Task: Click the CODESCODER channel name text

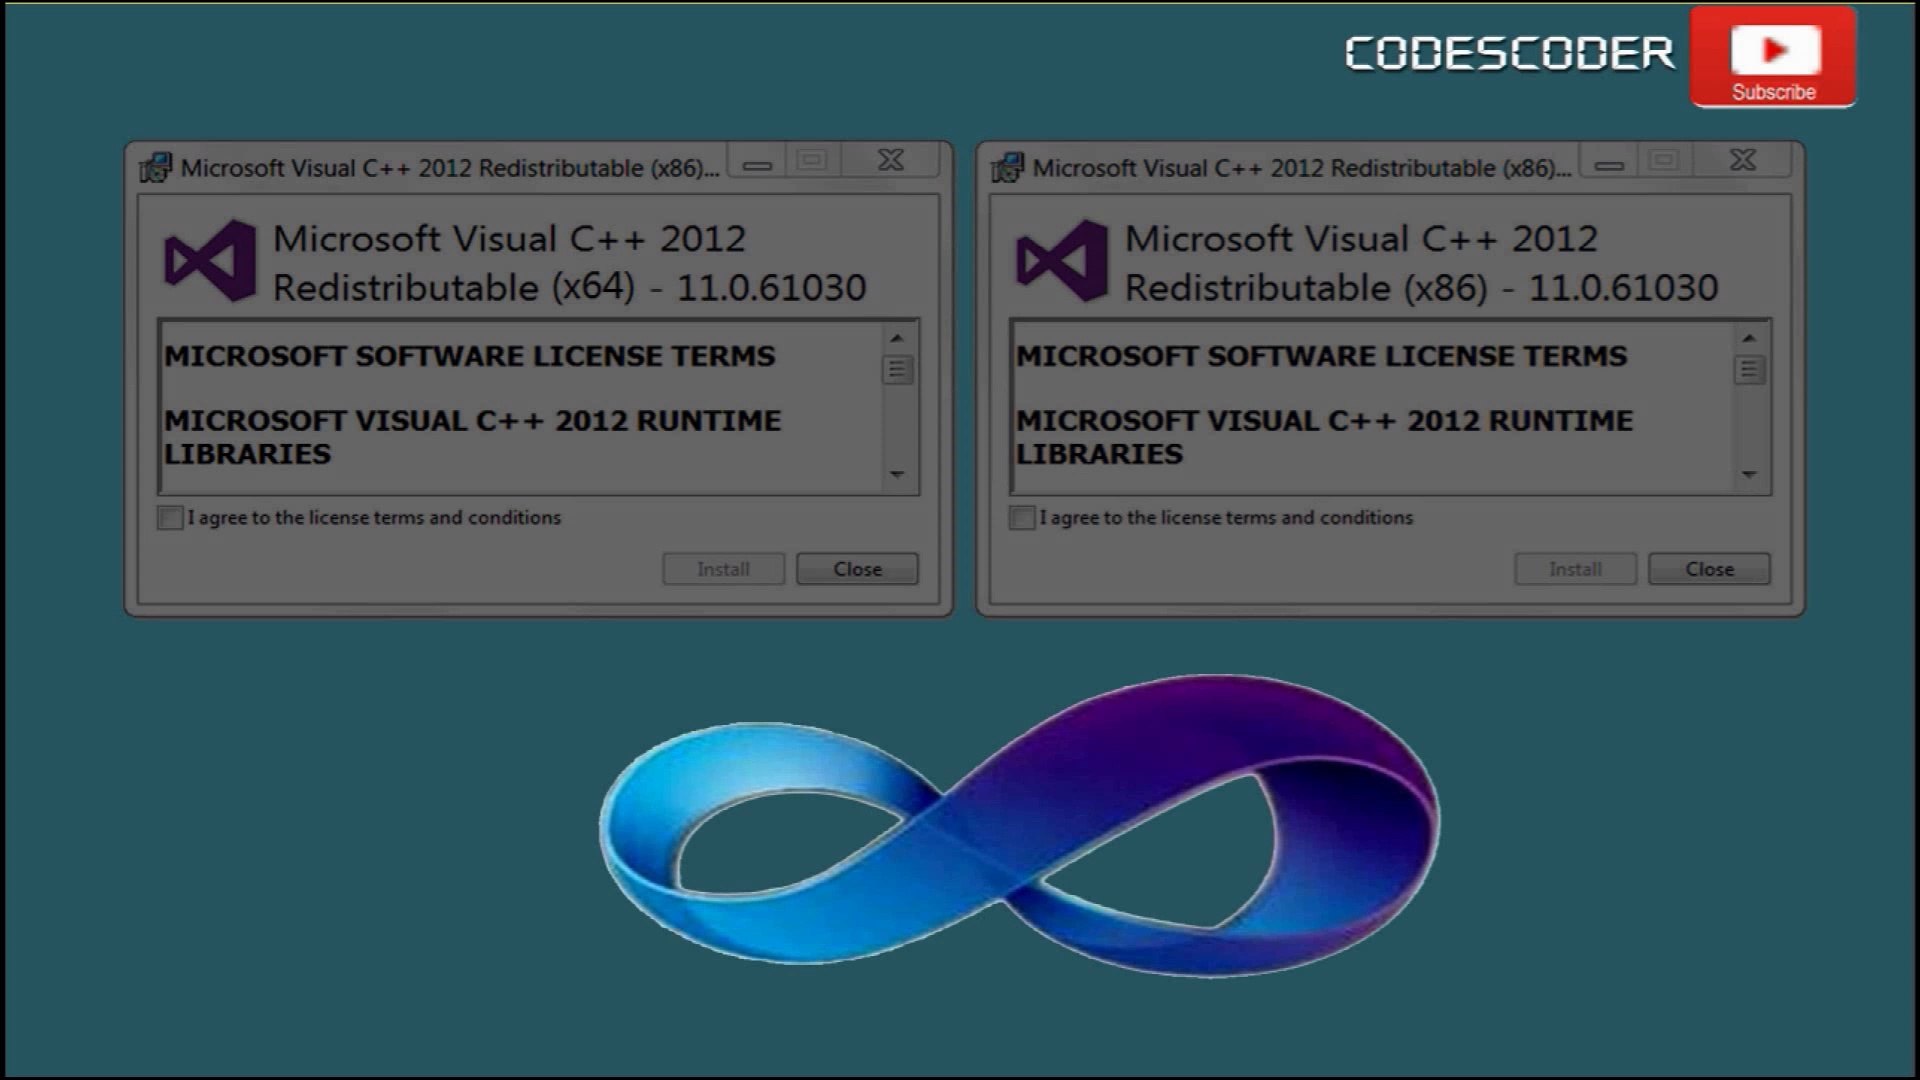Action: [x=1509, y=54]
